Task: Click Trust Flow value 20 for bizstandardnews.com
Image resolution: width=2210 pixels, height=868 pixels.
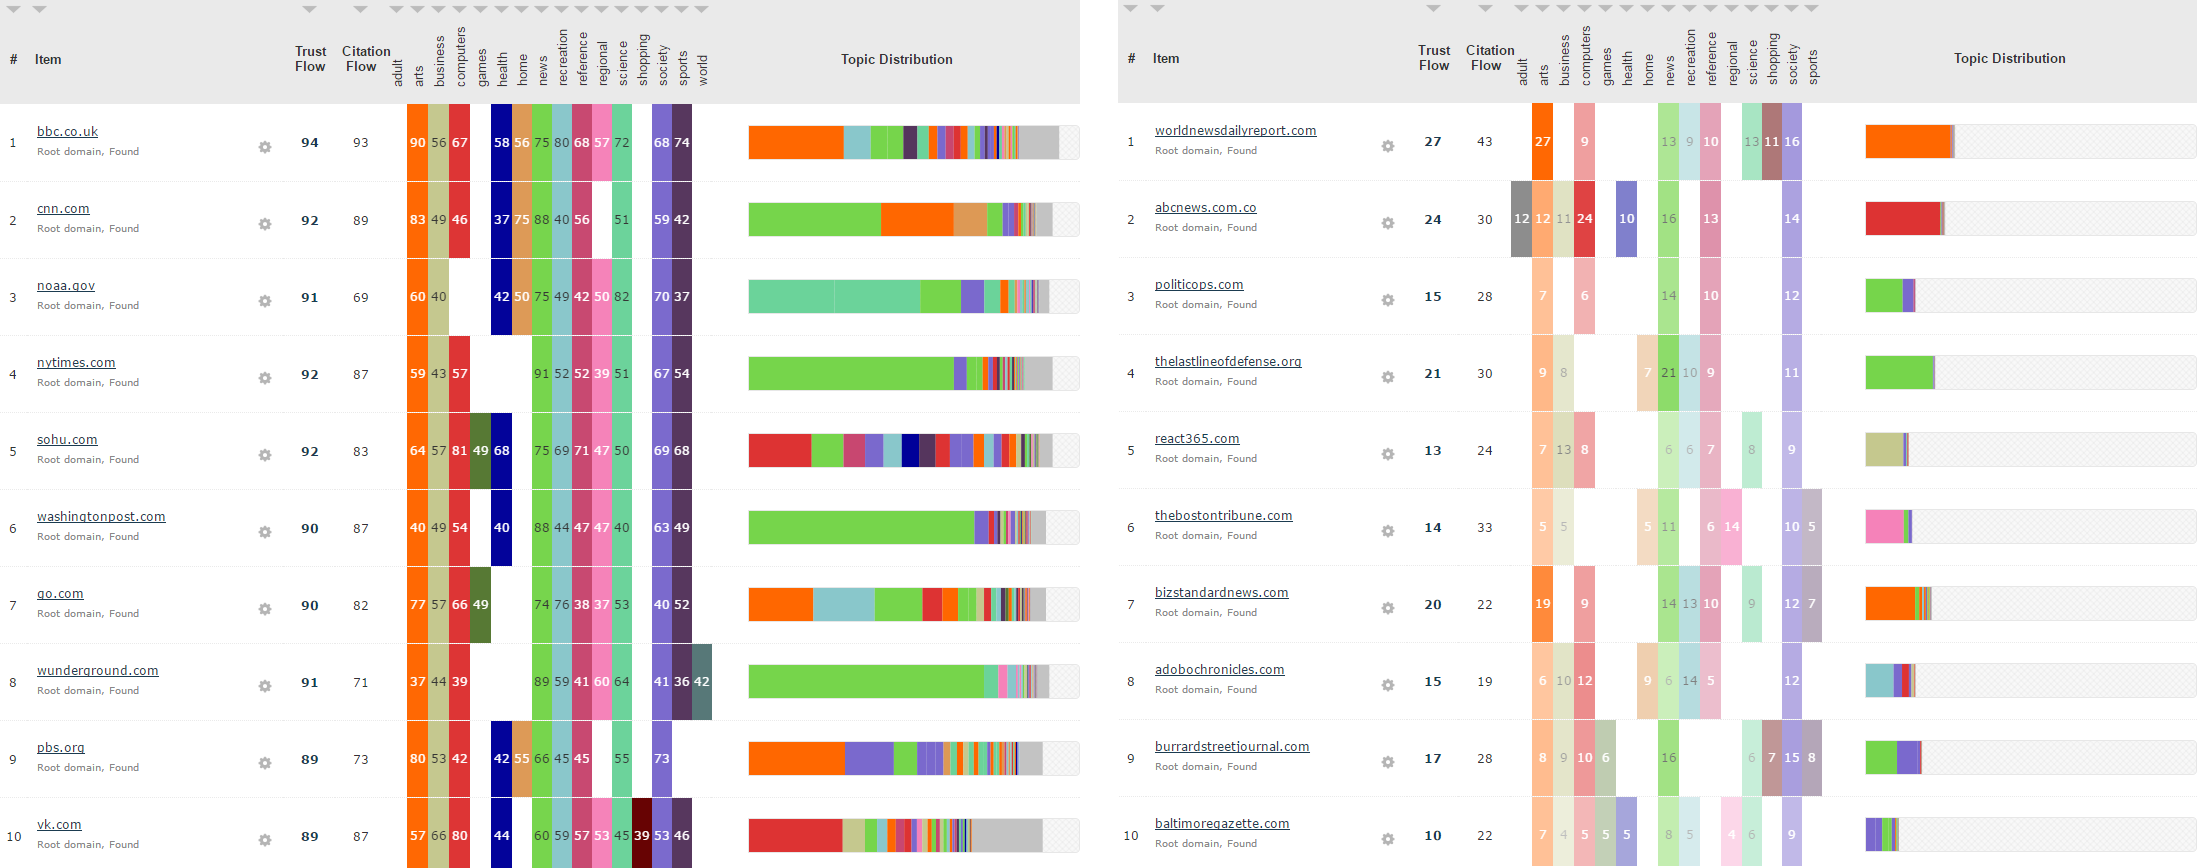Action: (1433, 605)
